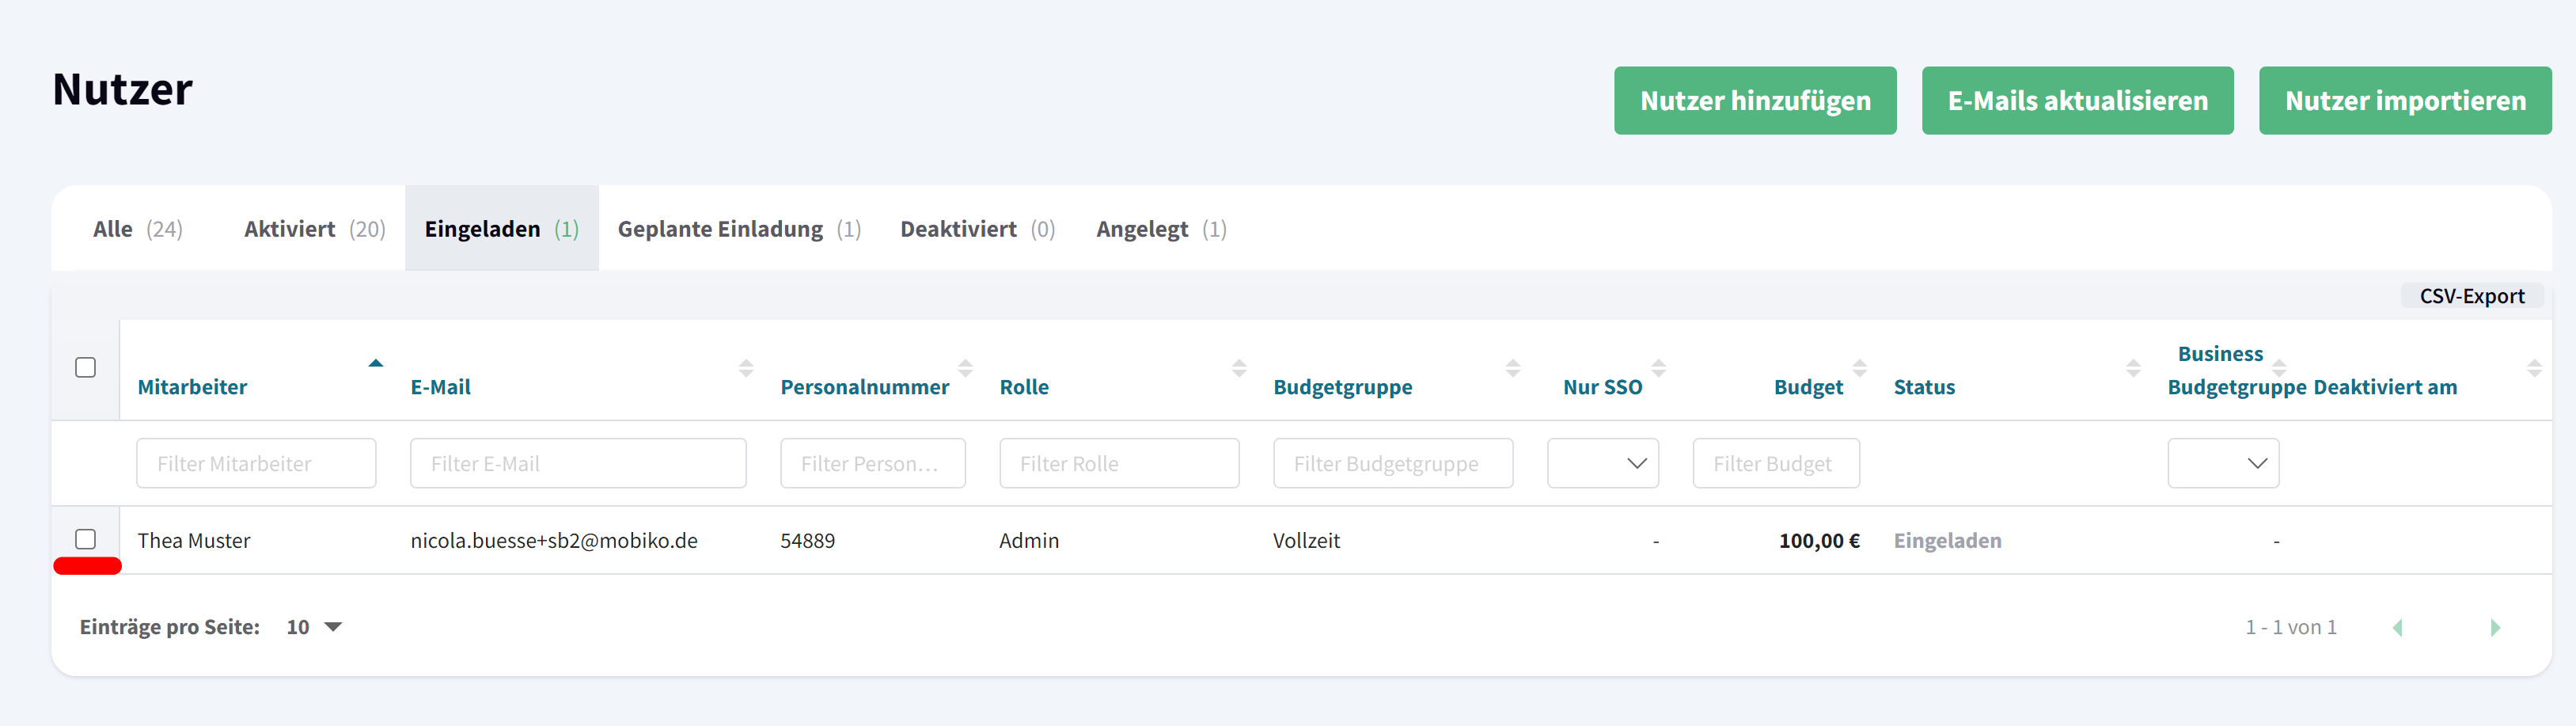2576x726 pixels.
Task: Select the checkbox for Thea Muster
Action: click(x=86, y=540)
